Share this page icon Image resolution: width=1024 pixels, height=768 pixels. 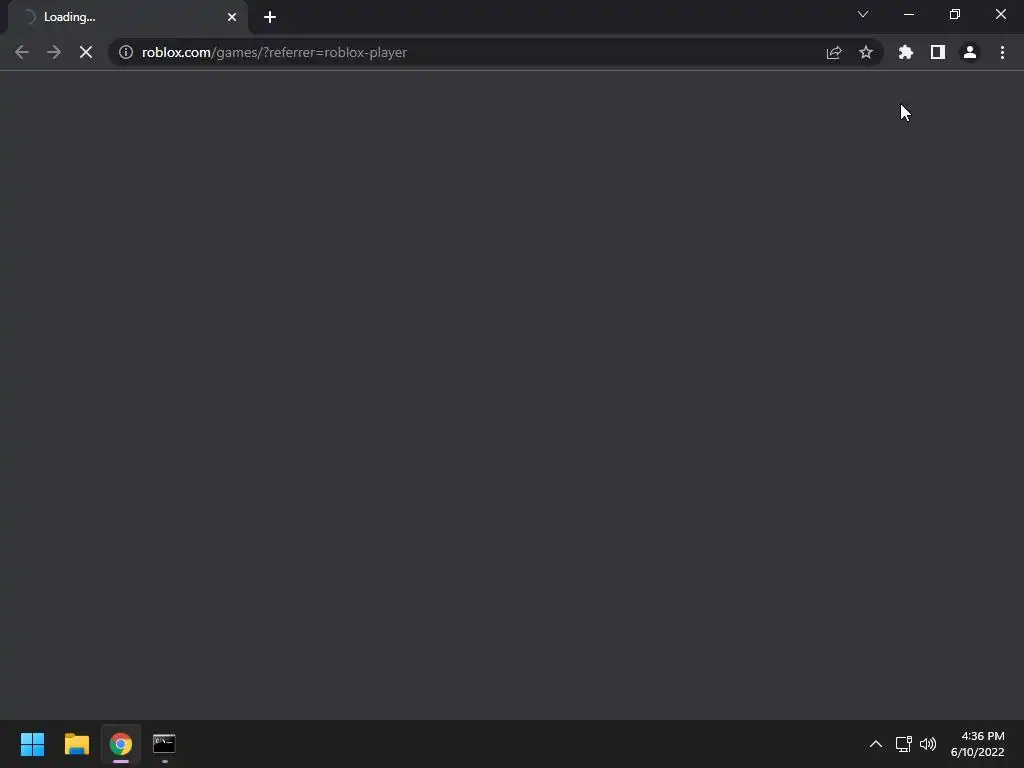833,52
